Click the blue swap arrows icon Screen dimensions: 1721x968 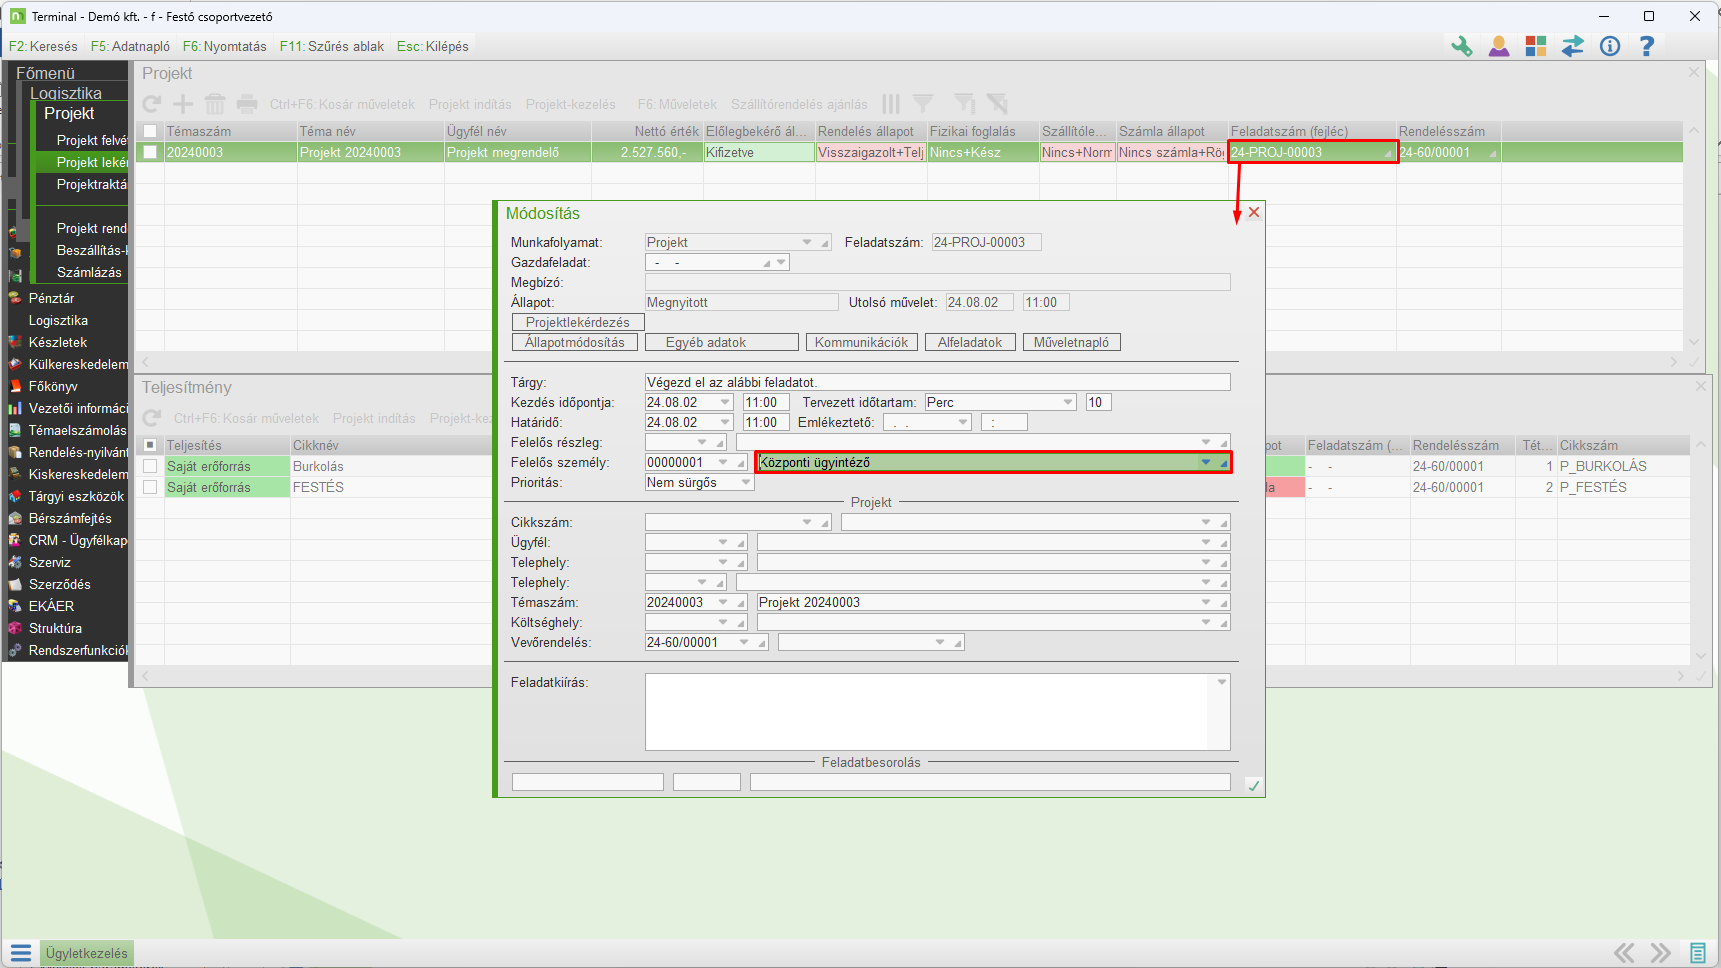click(x=1572, y=46)
